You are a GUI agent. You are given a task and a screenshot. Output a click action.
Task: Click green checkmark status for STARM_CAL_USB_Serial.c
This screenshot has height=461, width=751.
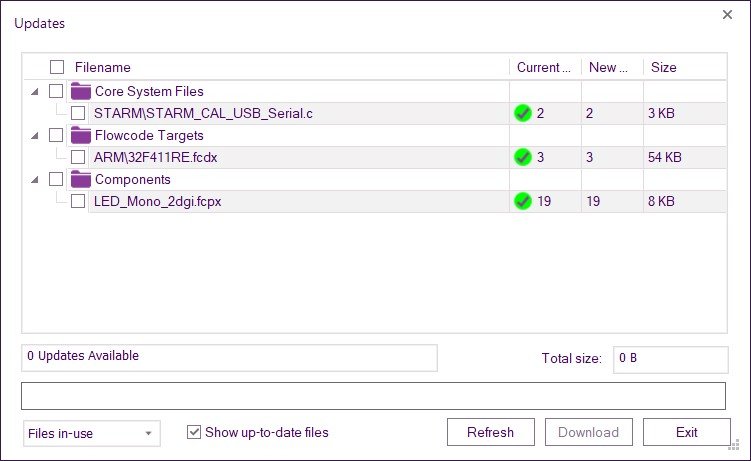(523, 113)
